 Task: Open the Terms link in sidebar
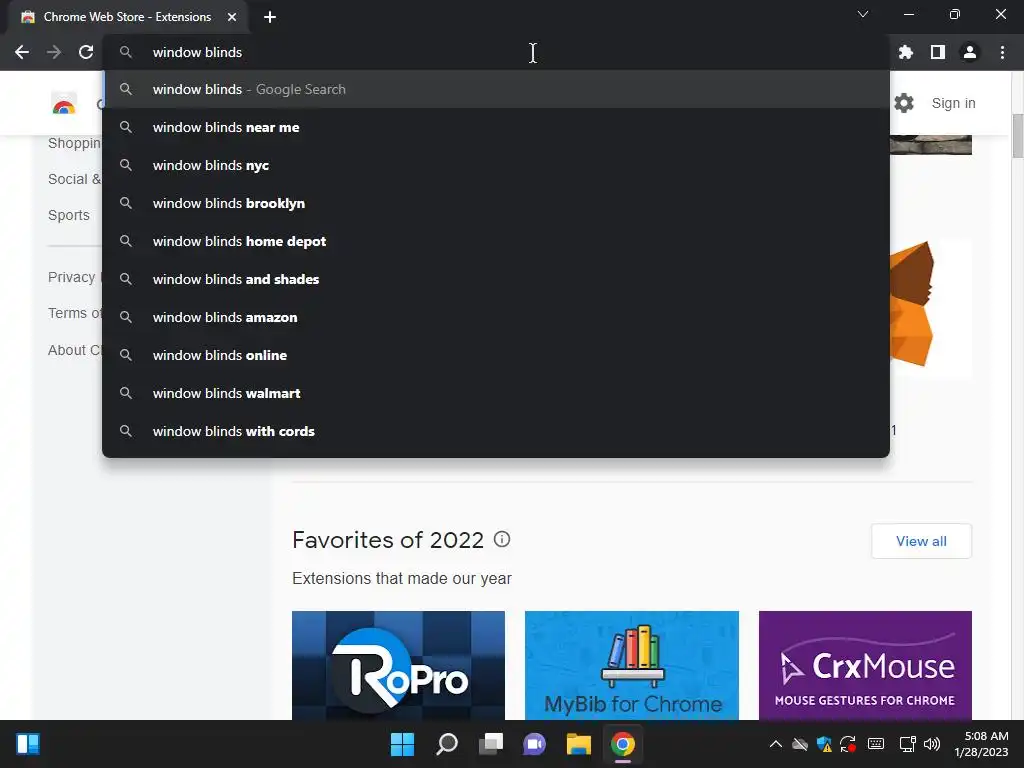(x=74, y=313)
